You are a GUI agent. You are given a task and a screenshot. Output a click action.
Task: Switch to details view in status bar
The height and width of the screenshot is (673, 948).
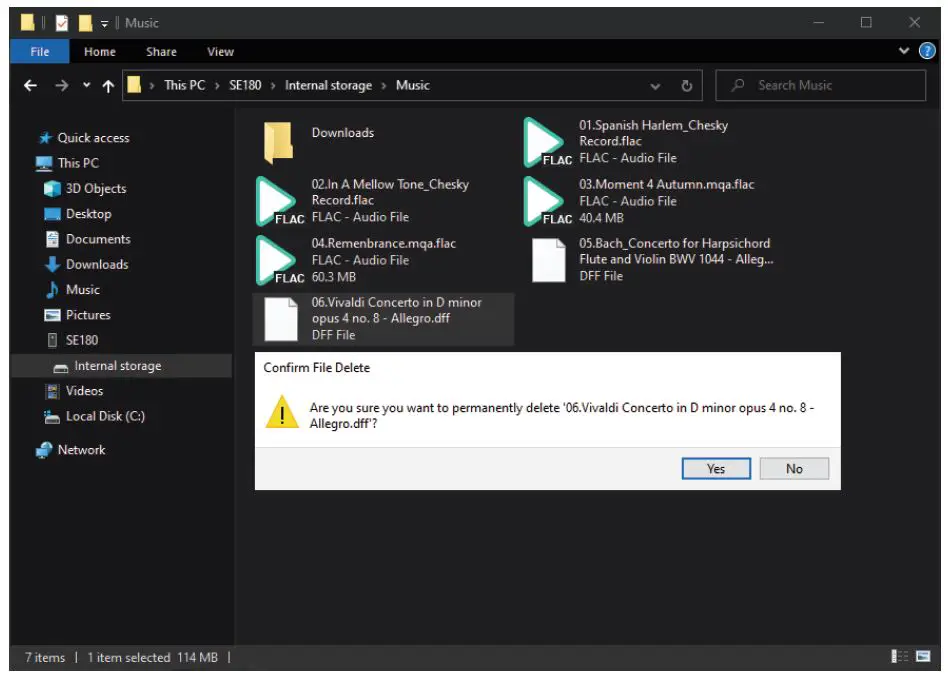pyautogui.click(x=899, y=656)
